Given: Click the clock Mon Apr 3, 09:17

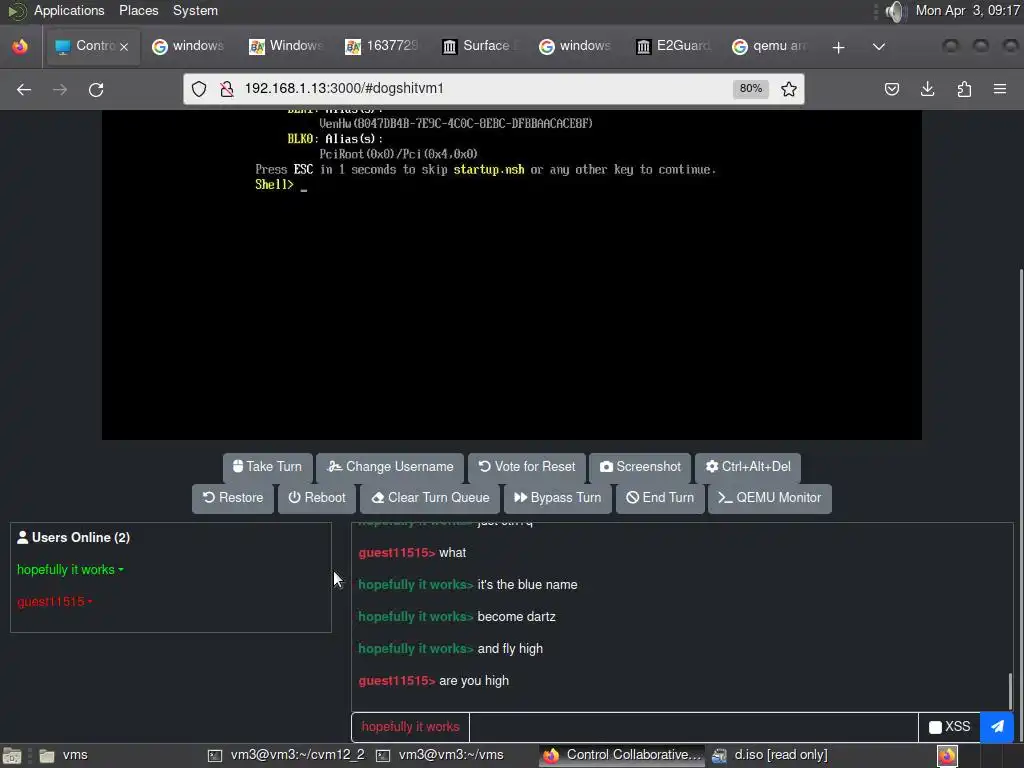Looking at the screenshot, I should [967, 10].
